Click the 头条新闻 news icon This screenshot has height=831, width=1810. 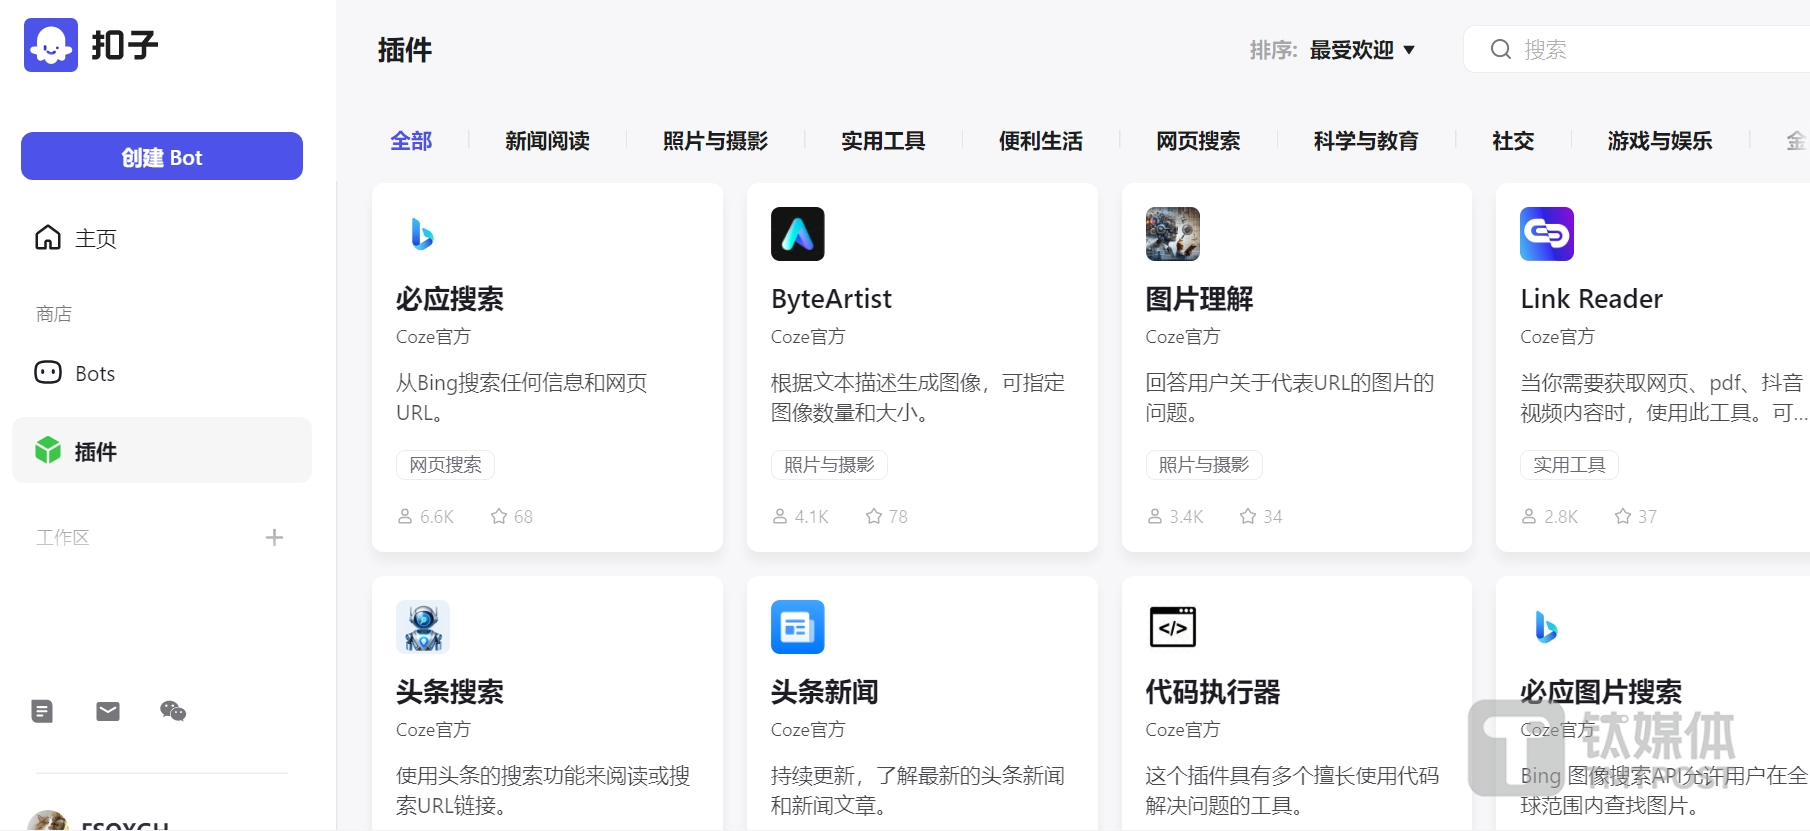click(798, 627)
